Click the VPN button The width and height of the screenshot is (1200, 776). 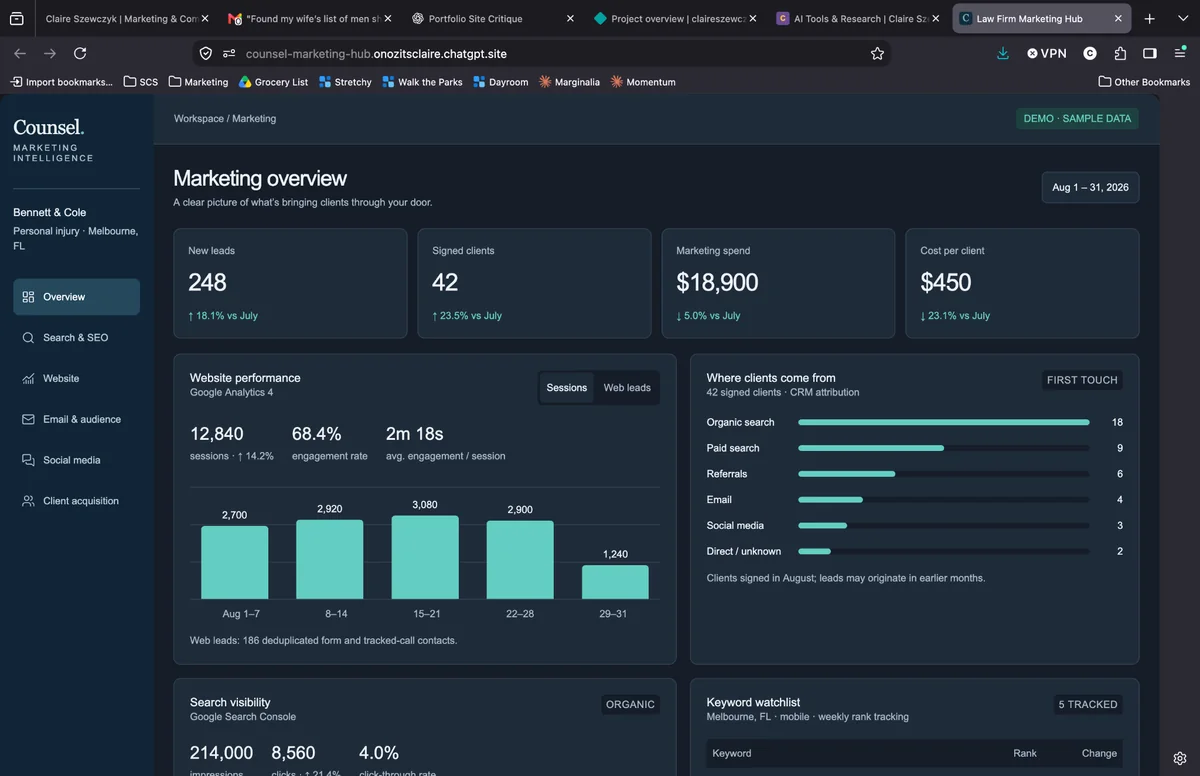point(1047,54)
